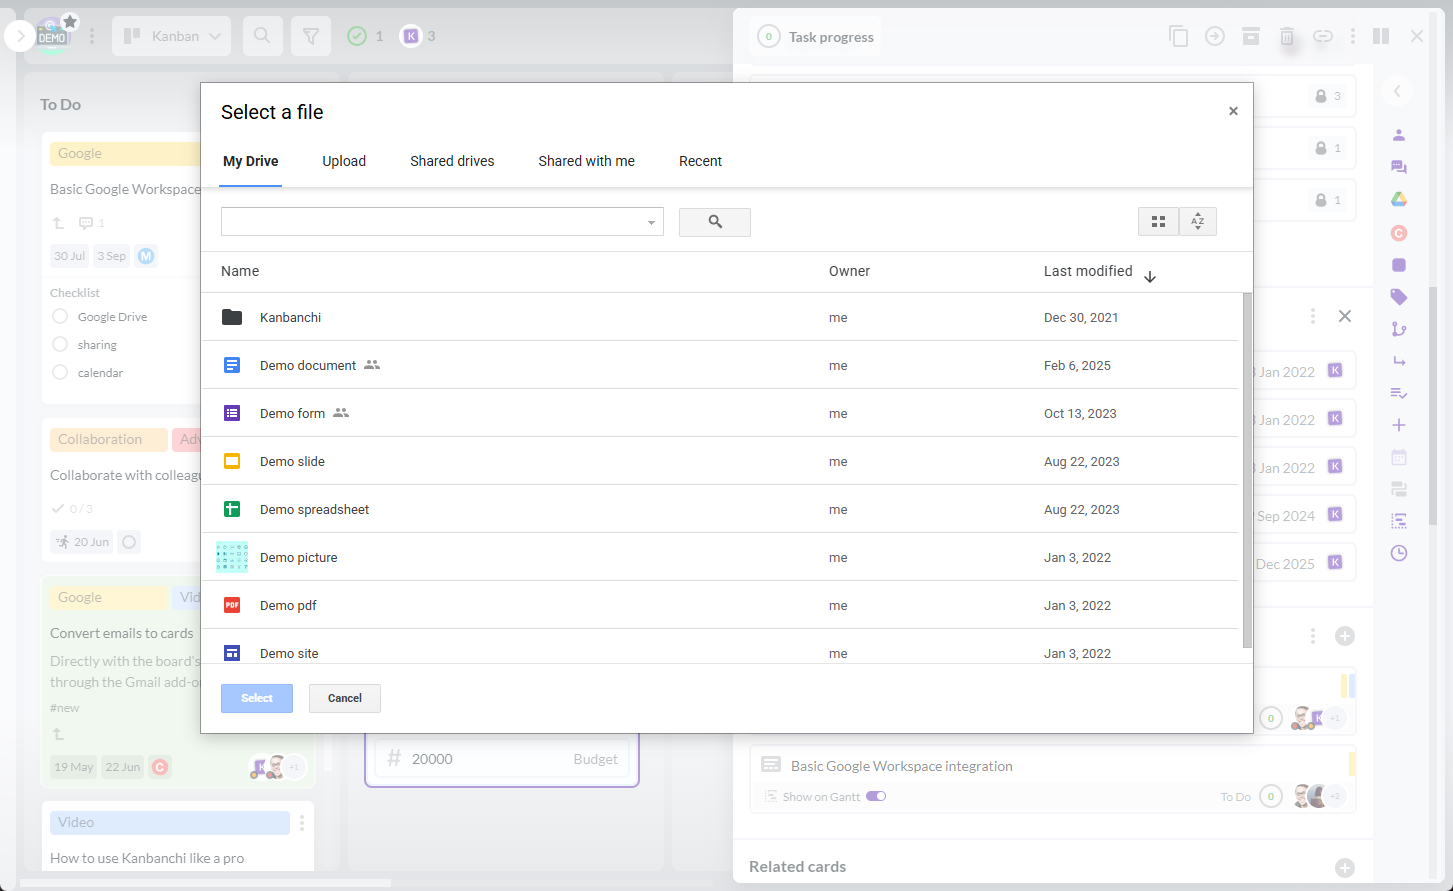
Task: Click the Google Drive icon in sidebar
Action: (1399, 199)
